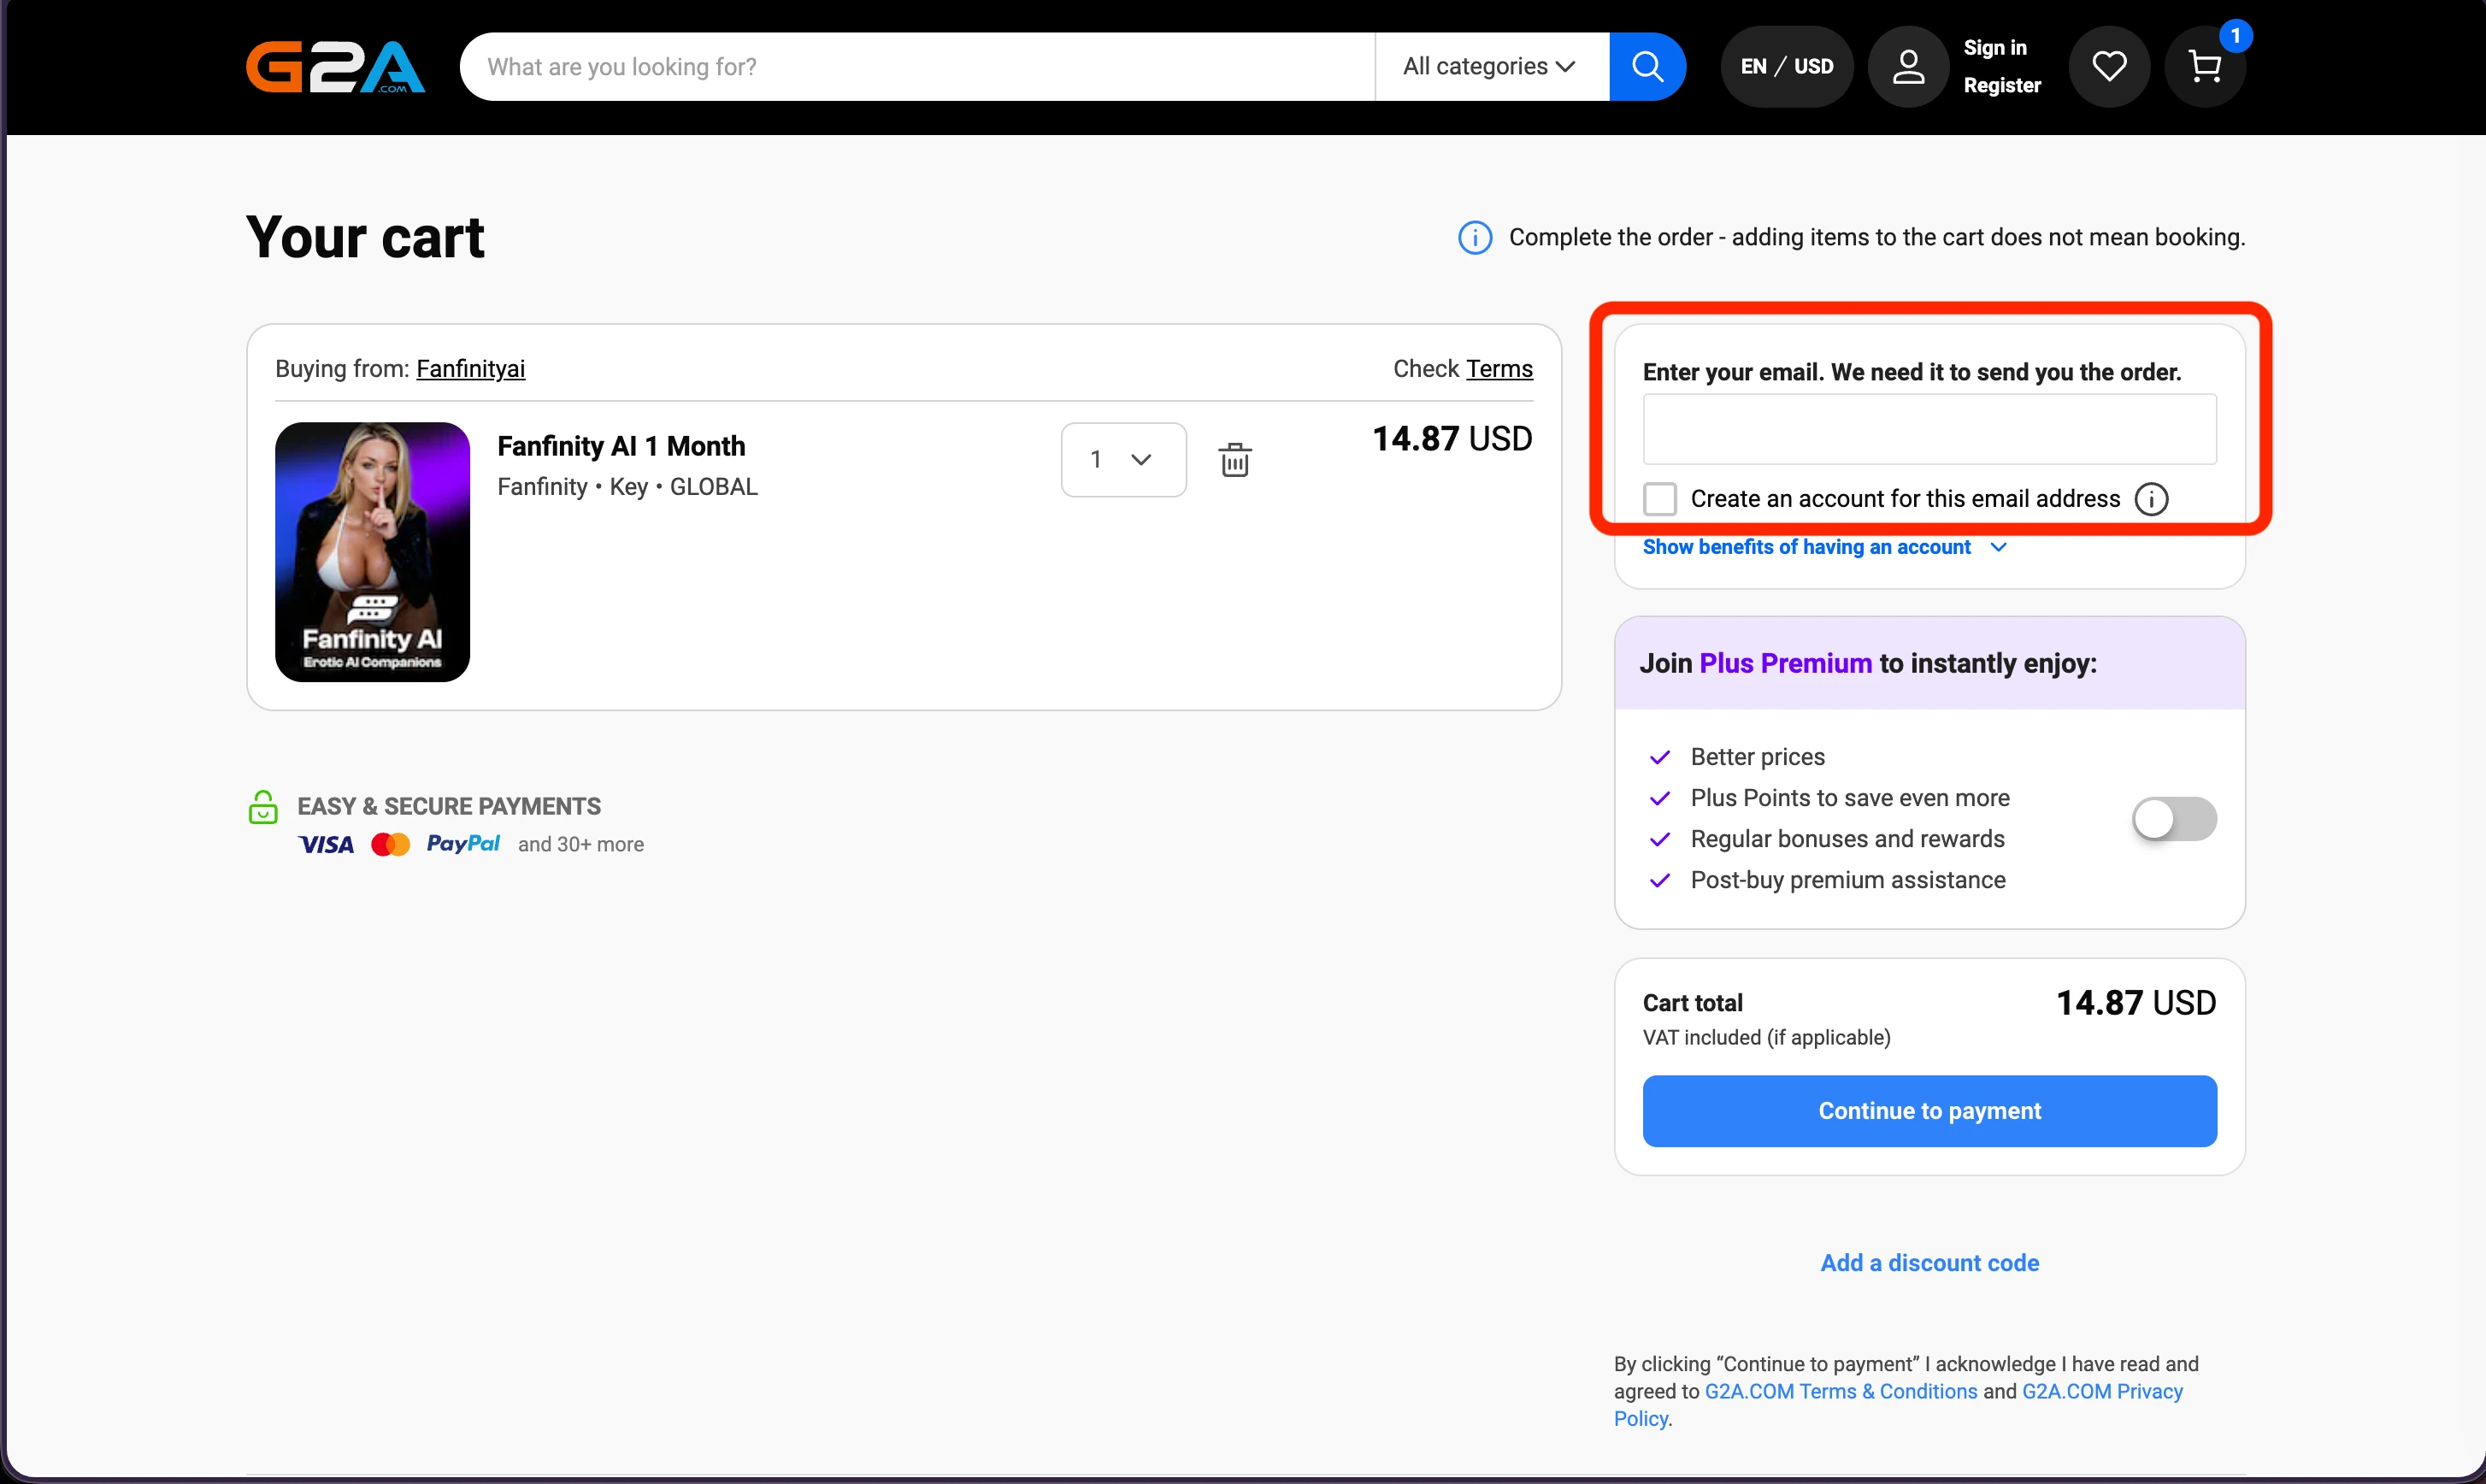
Task: Open the wishlist heart icon
Action: (x=2109, y=67)
